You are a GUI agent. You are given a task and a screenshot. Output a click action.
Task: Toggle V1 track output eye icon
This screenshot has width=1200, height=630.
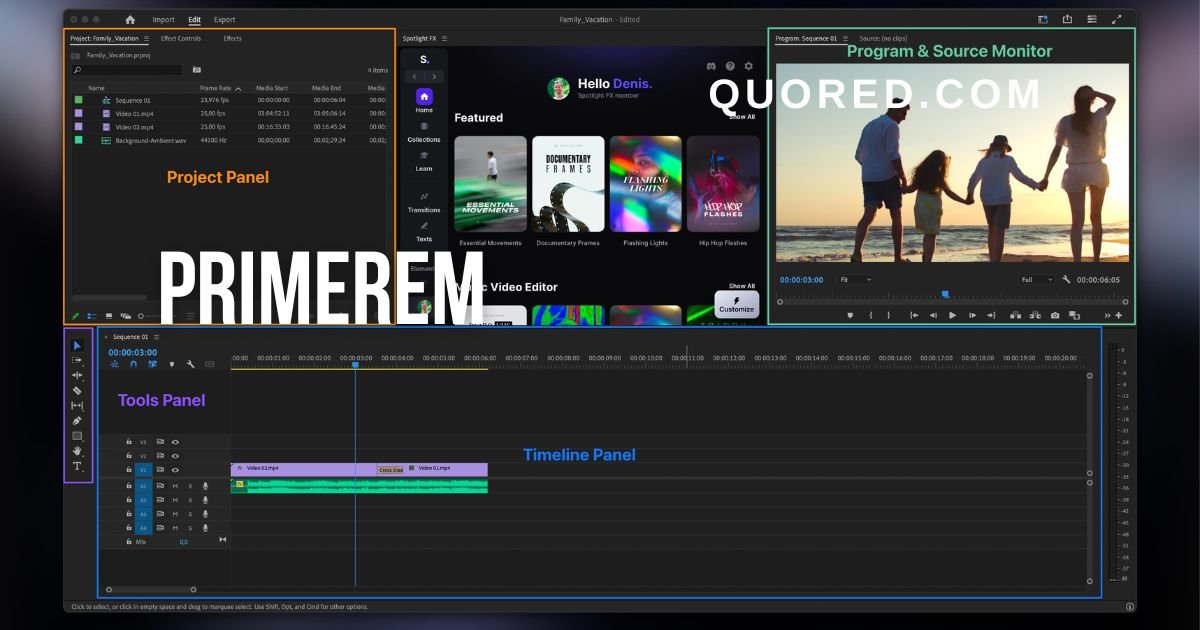[x=175, y=469]
